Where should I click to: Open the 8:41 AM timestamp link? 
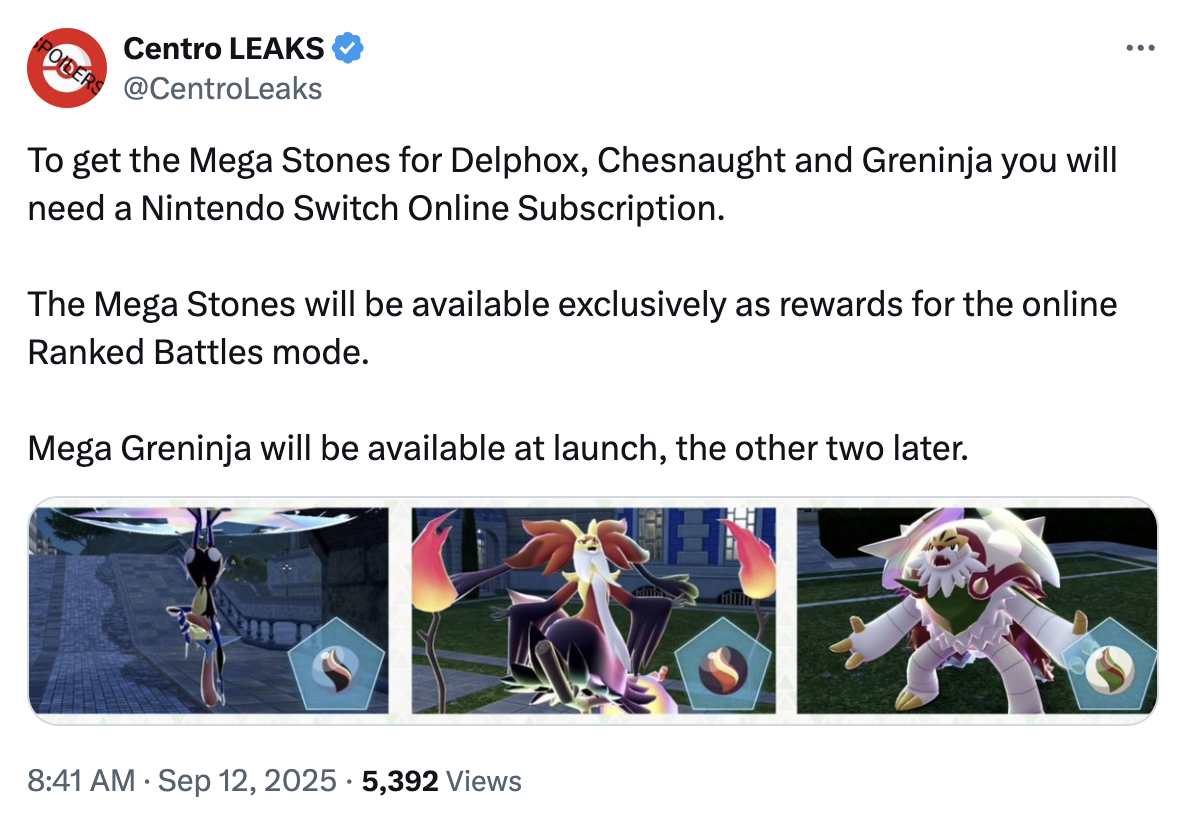(82, 781)
